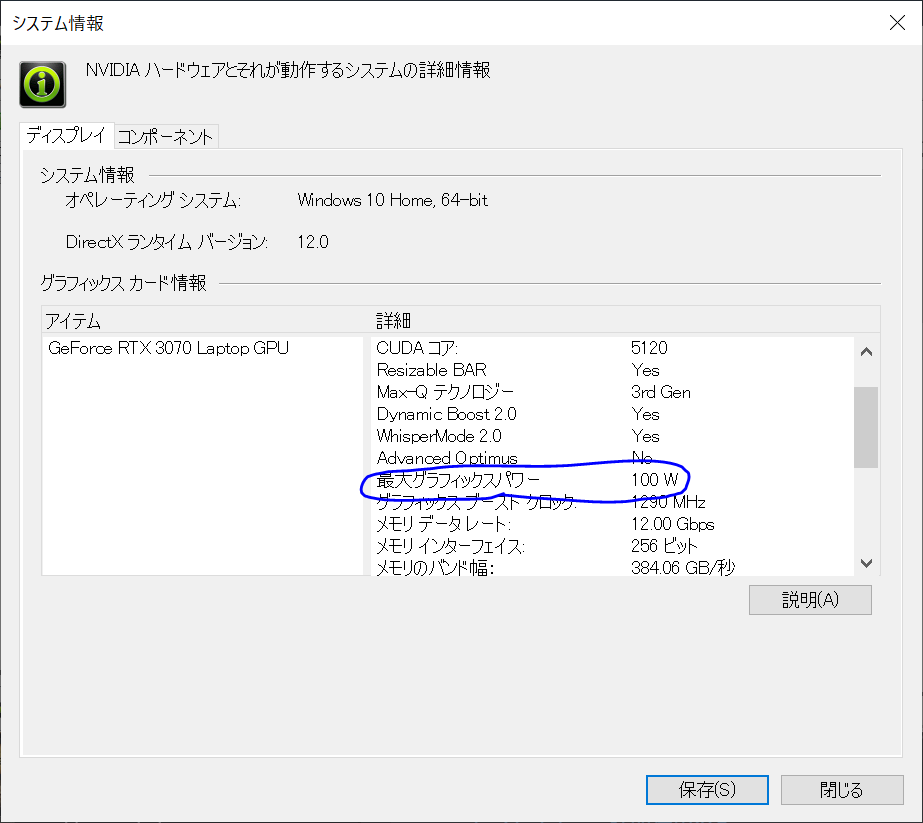The width and height of the screenshot is (923, 823).
Task: Click the 12.00 Gbps value
Action: click(672, 524)
